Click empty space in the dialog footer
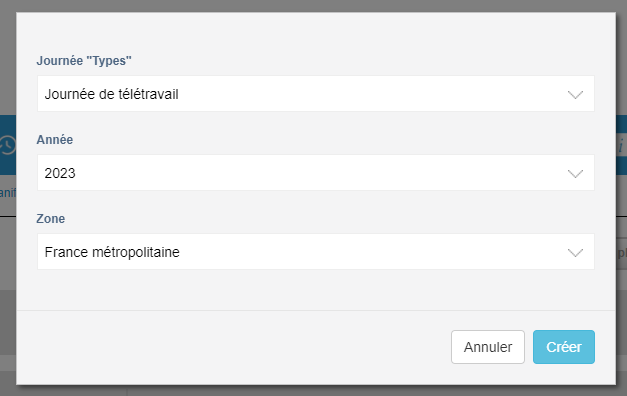The height and width of the screenshot is (396, 627). pyautogui.click(x=232, y=347)
